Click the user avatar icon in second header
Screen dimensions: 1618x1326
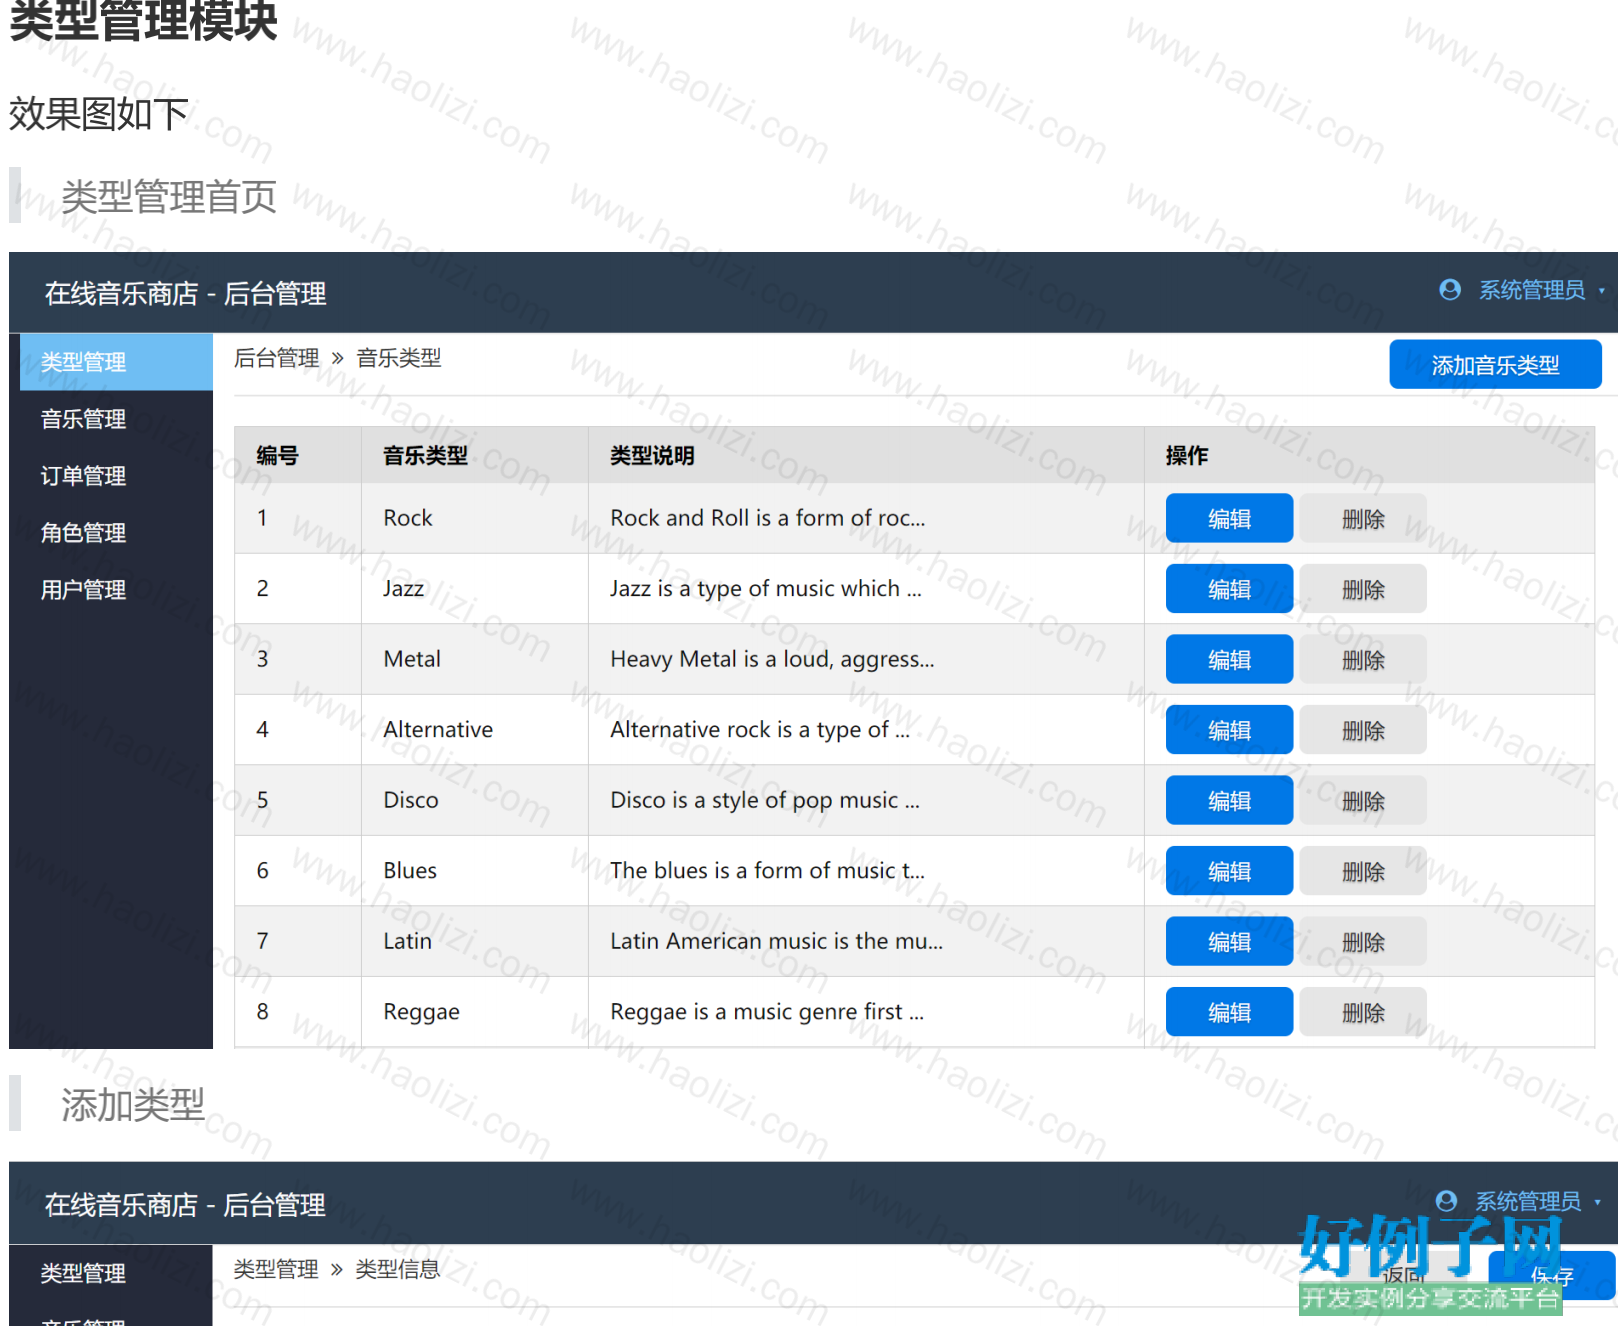1446,1201
